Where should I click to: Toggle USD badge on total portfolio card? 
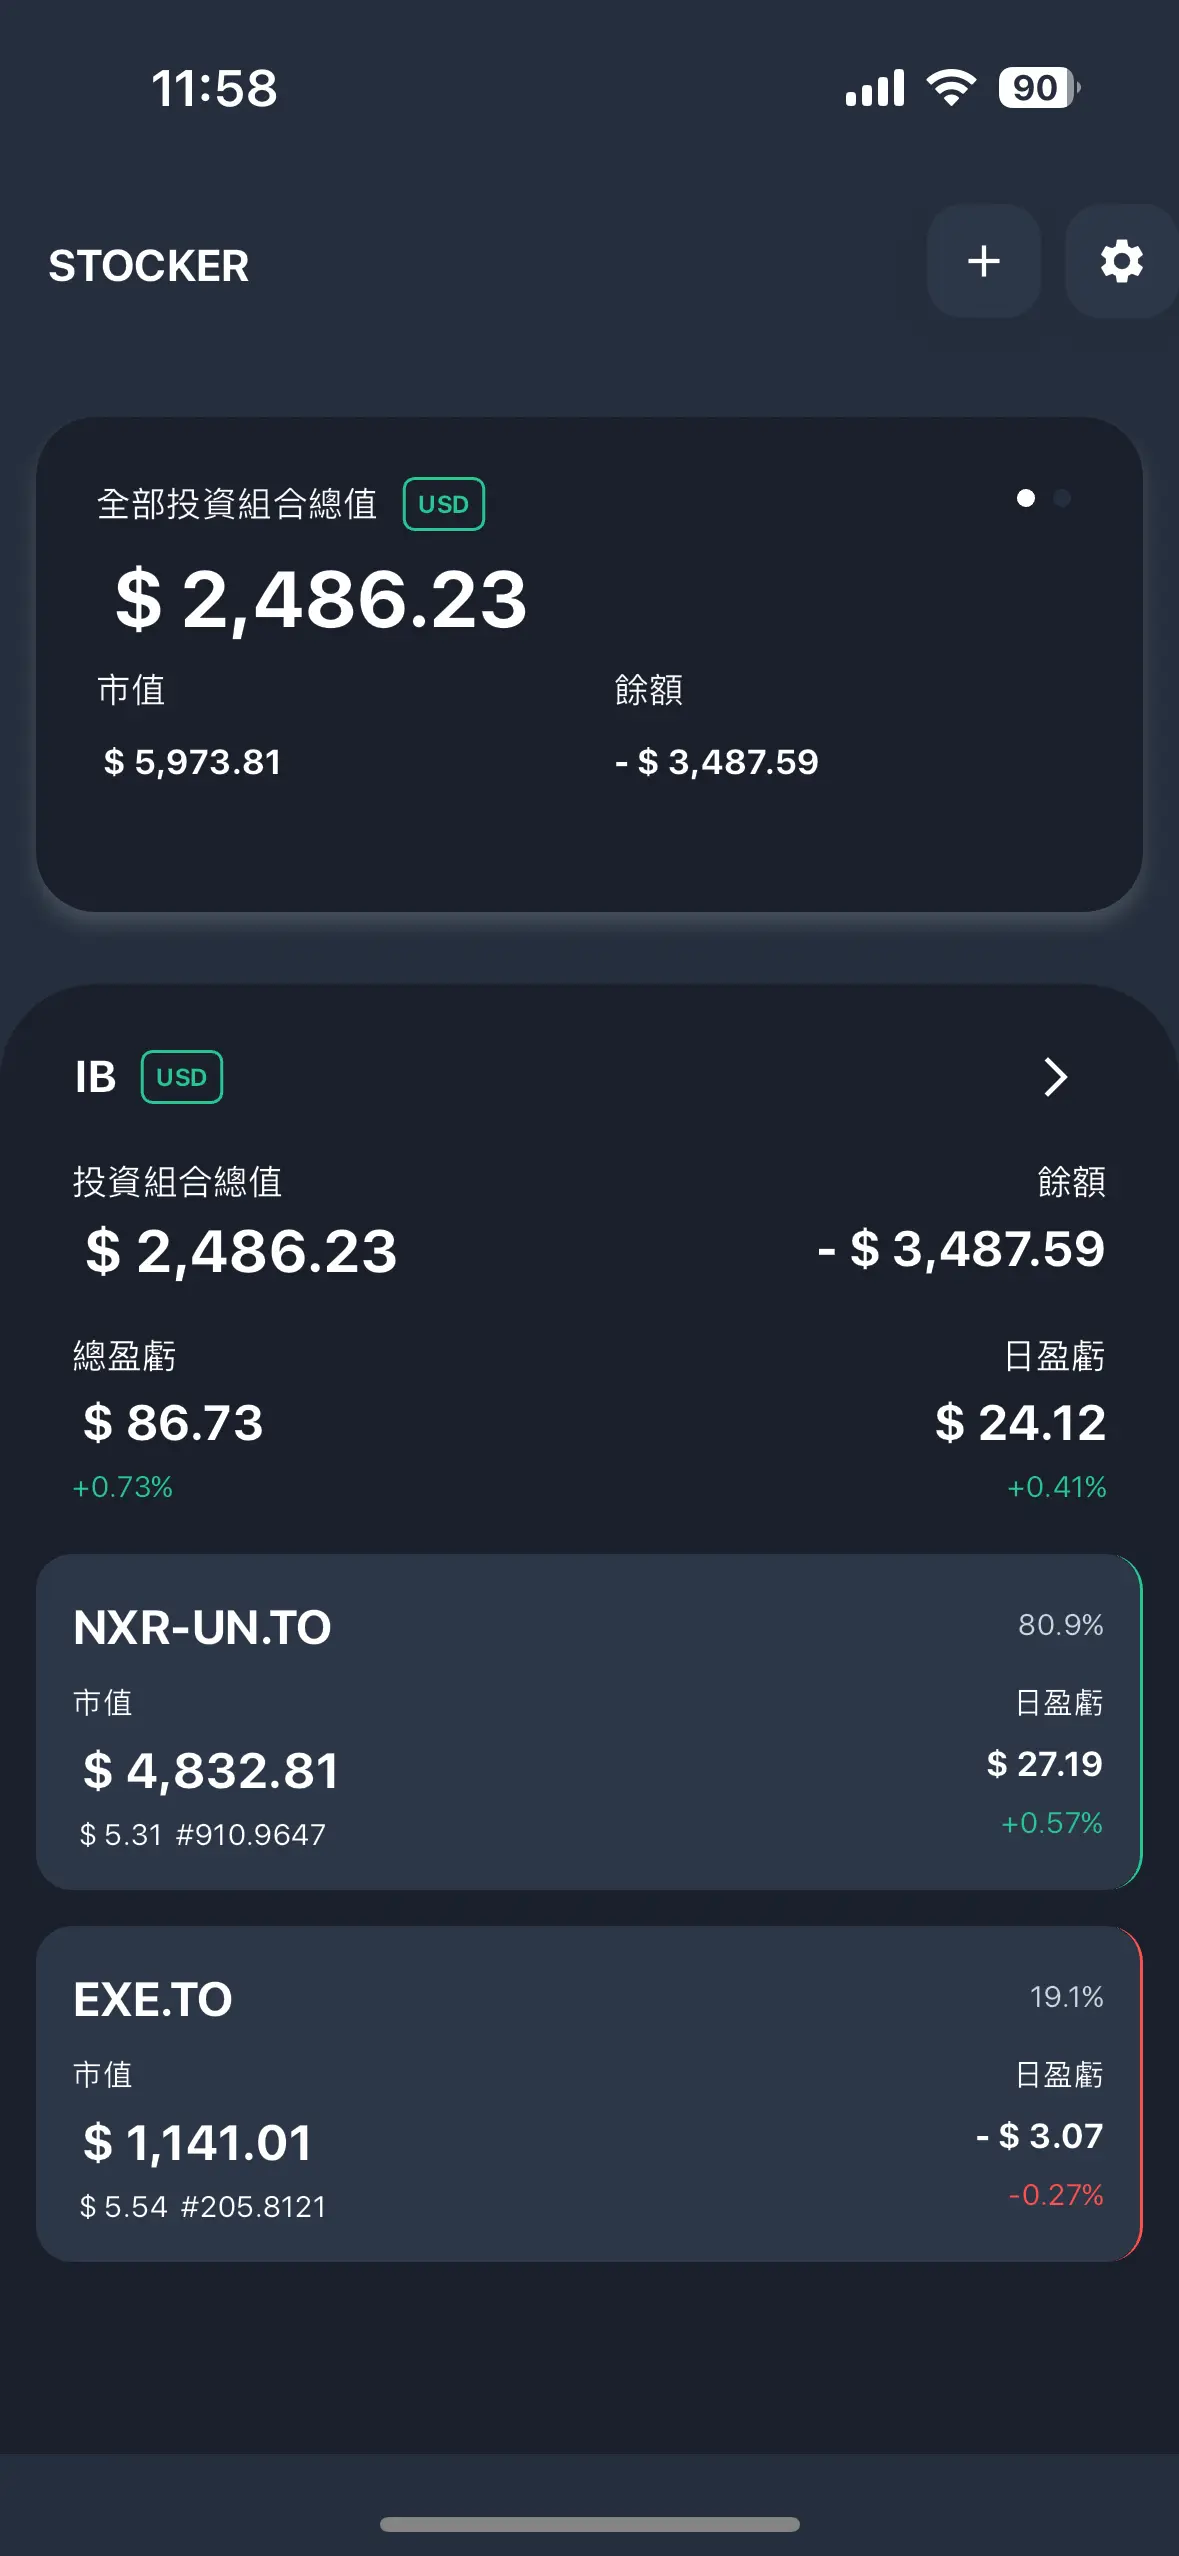coord(444,504)
